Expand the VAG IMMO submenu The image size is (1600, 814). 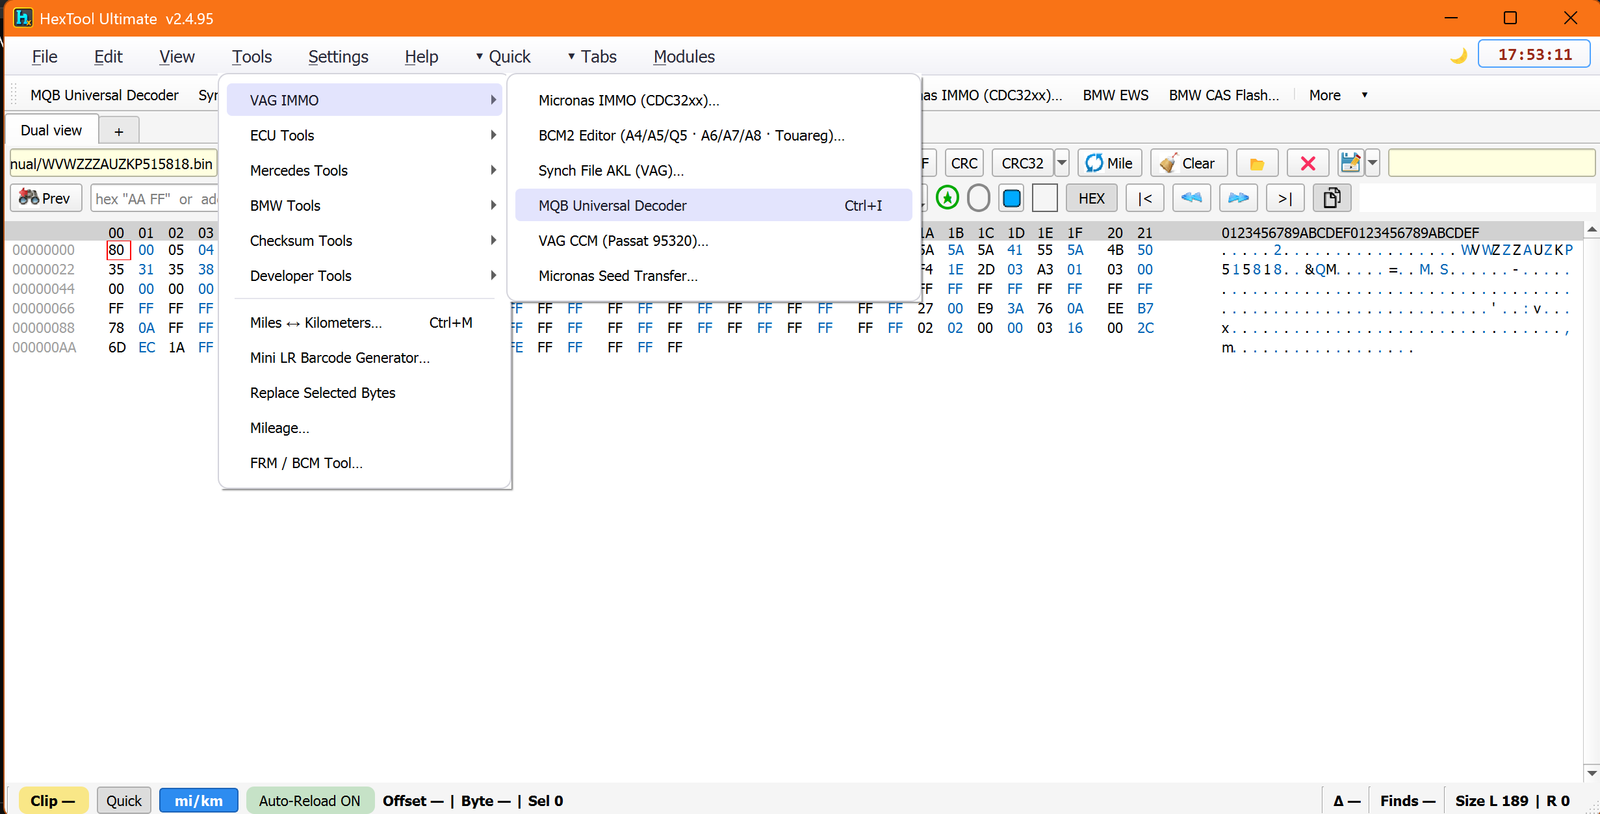[x=364, y=100]
